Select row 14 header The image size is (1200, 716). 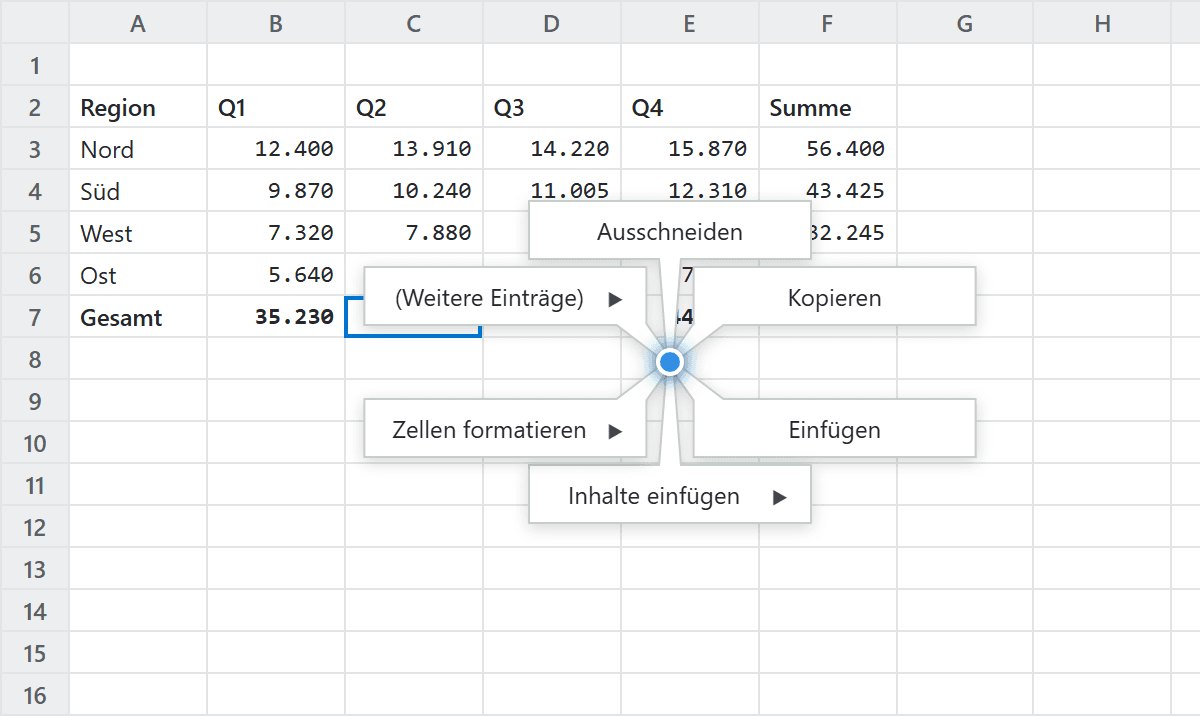[35, 611]
